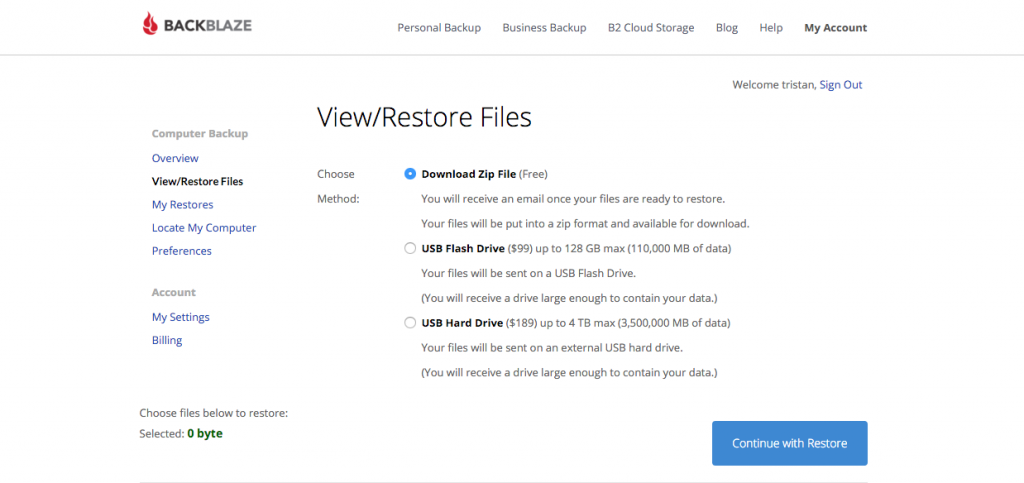The image size is (1024, 483).
Task: Click the Backblaze flame logo
Action: (150, 23)
